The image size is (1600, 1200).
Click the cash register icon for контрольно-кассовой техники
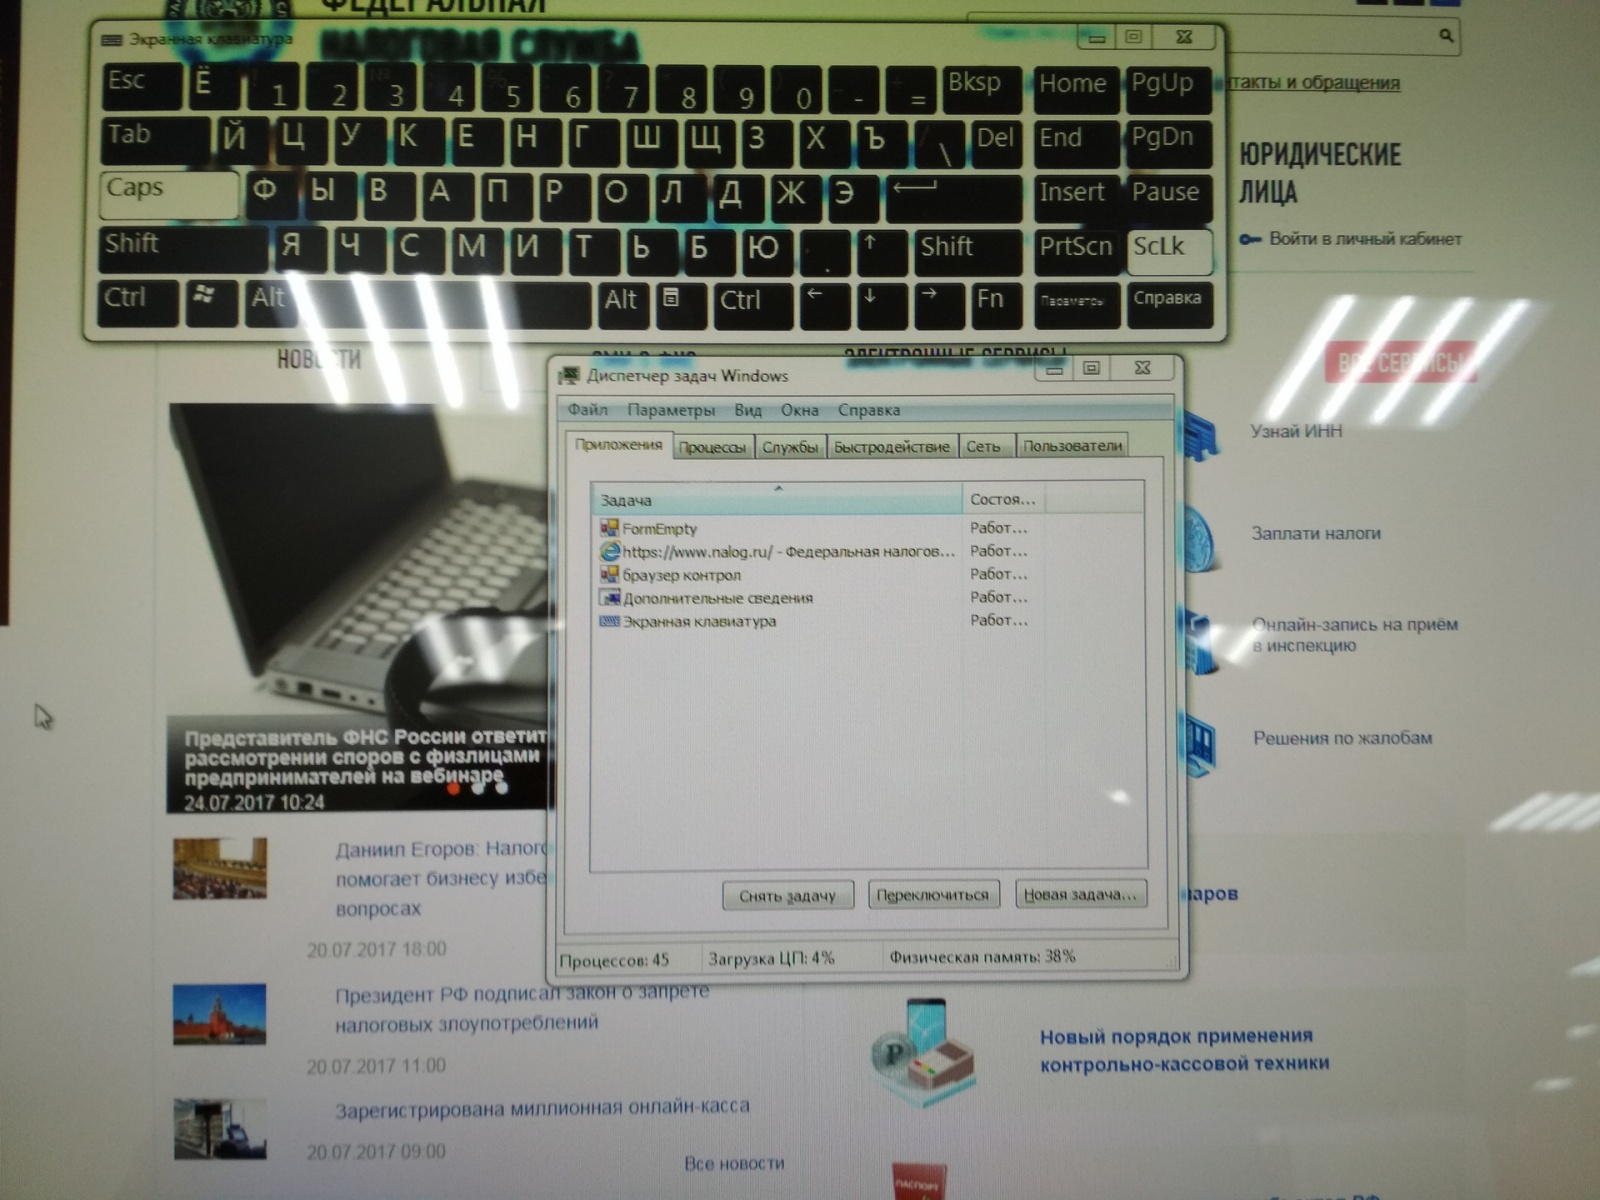[925, 1053]
